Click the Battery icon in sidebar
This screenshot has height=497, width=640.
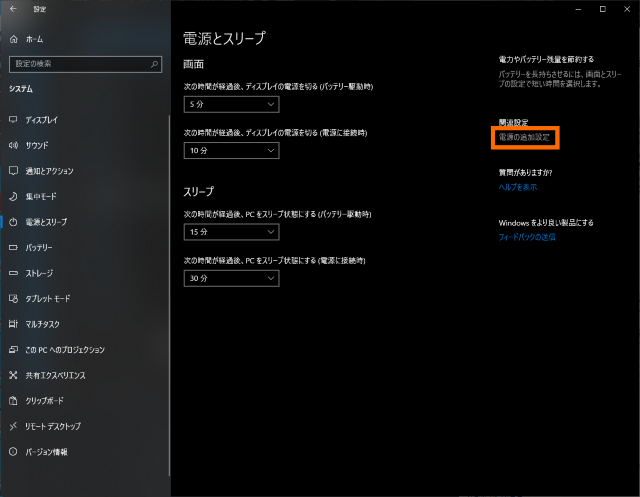pos(13,247)
